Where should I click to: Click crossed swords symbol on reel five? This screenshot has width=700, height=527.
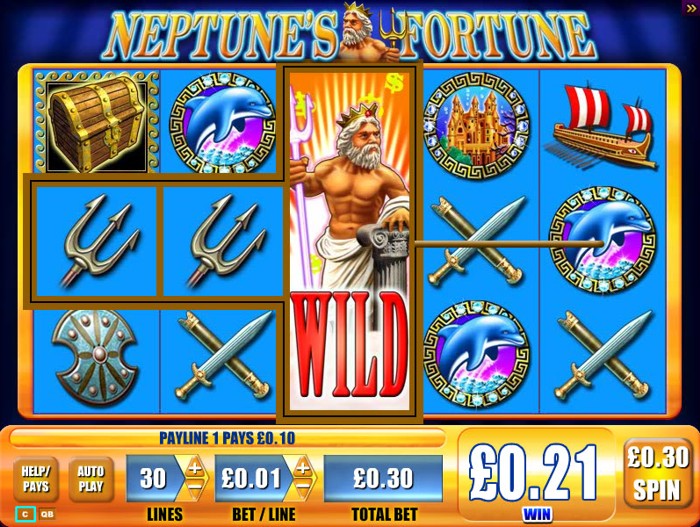coord(604,355)
